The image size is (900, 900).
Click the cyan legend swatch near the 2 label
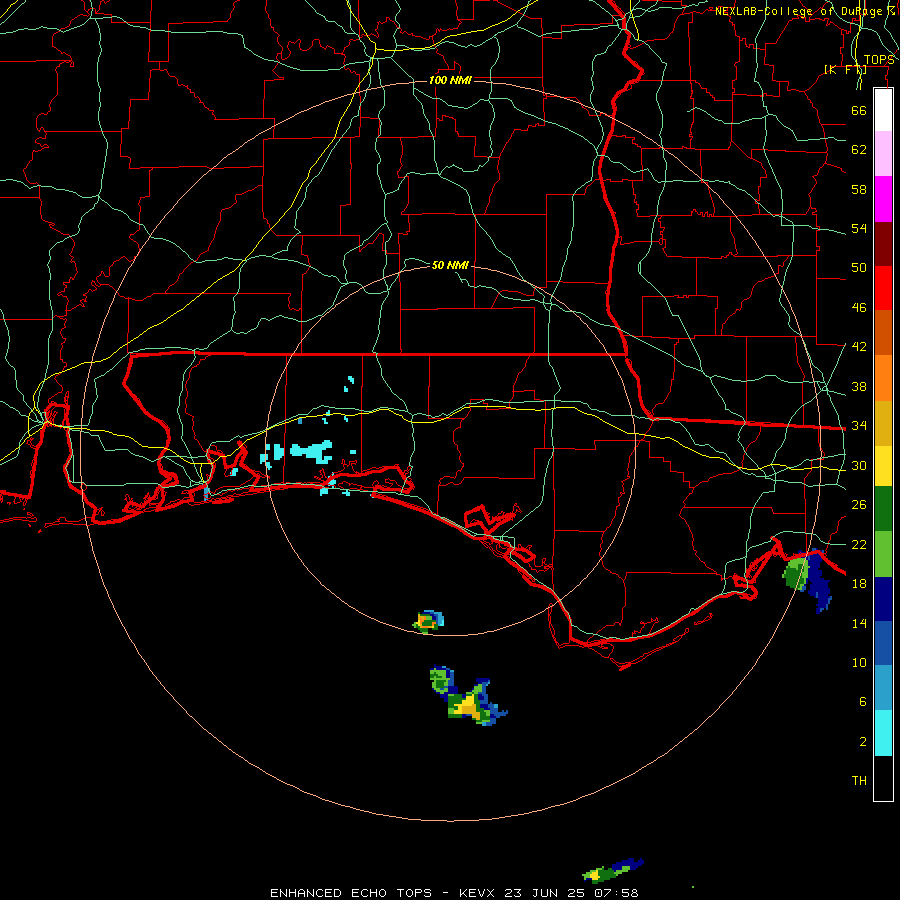883,732
